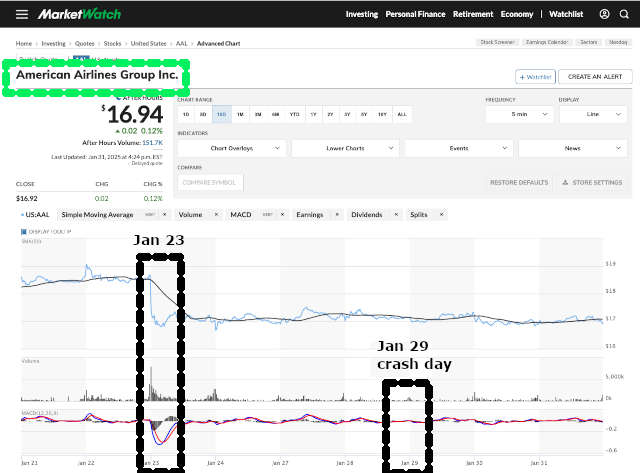Image resolution: width=640 pixels, height=473 pixels.
Task: Click Store Settings button
Action: coord(593,182)
